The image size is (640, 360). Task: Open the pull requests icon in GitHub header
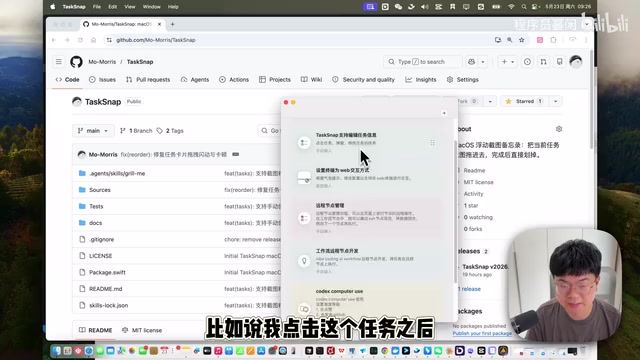[x=543, y=62]
